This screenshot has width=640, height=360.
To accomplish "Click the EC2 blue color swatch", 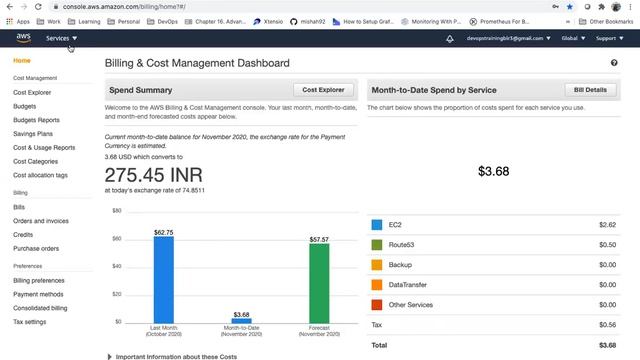I will tap(377, 225).
